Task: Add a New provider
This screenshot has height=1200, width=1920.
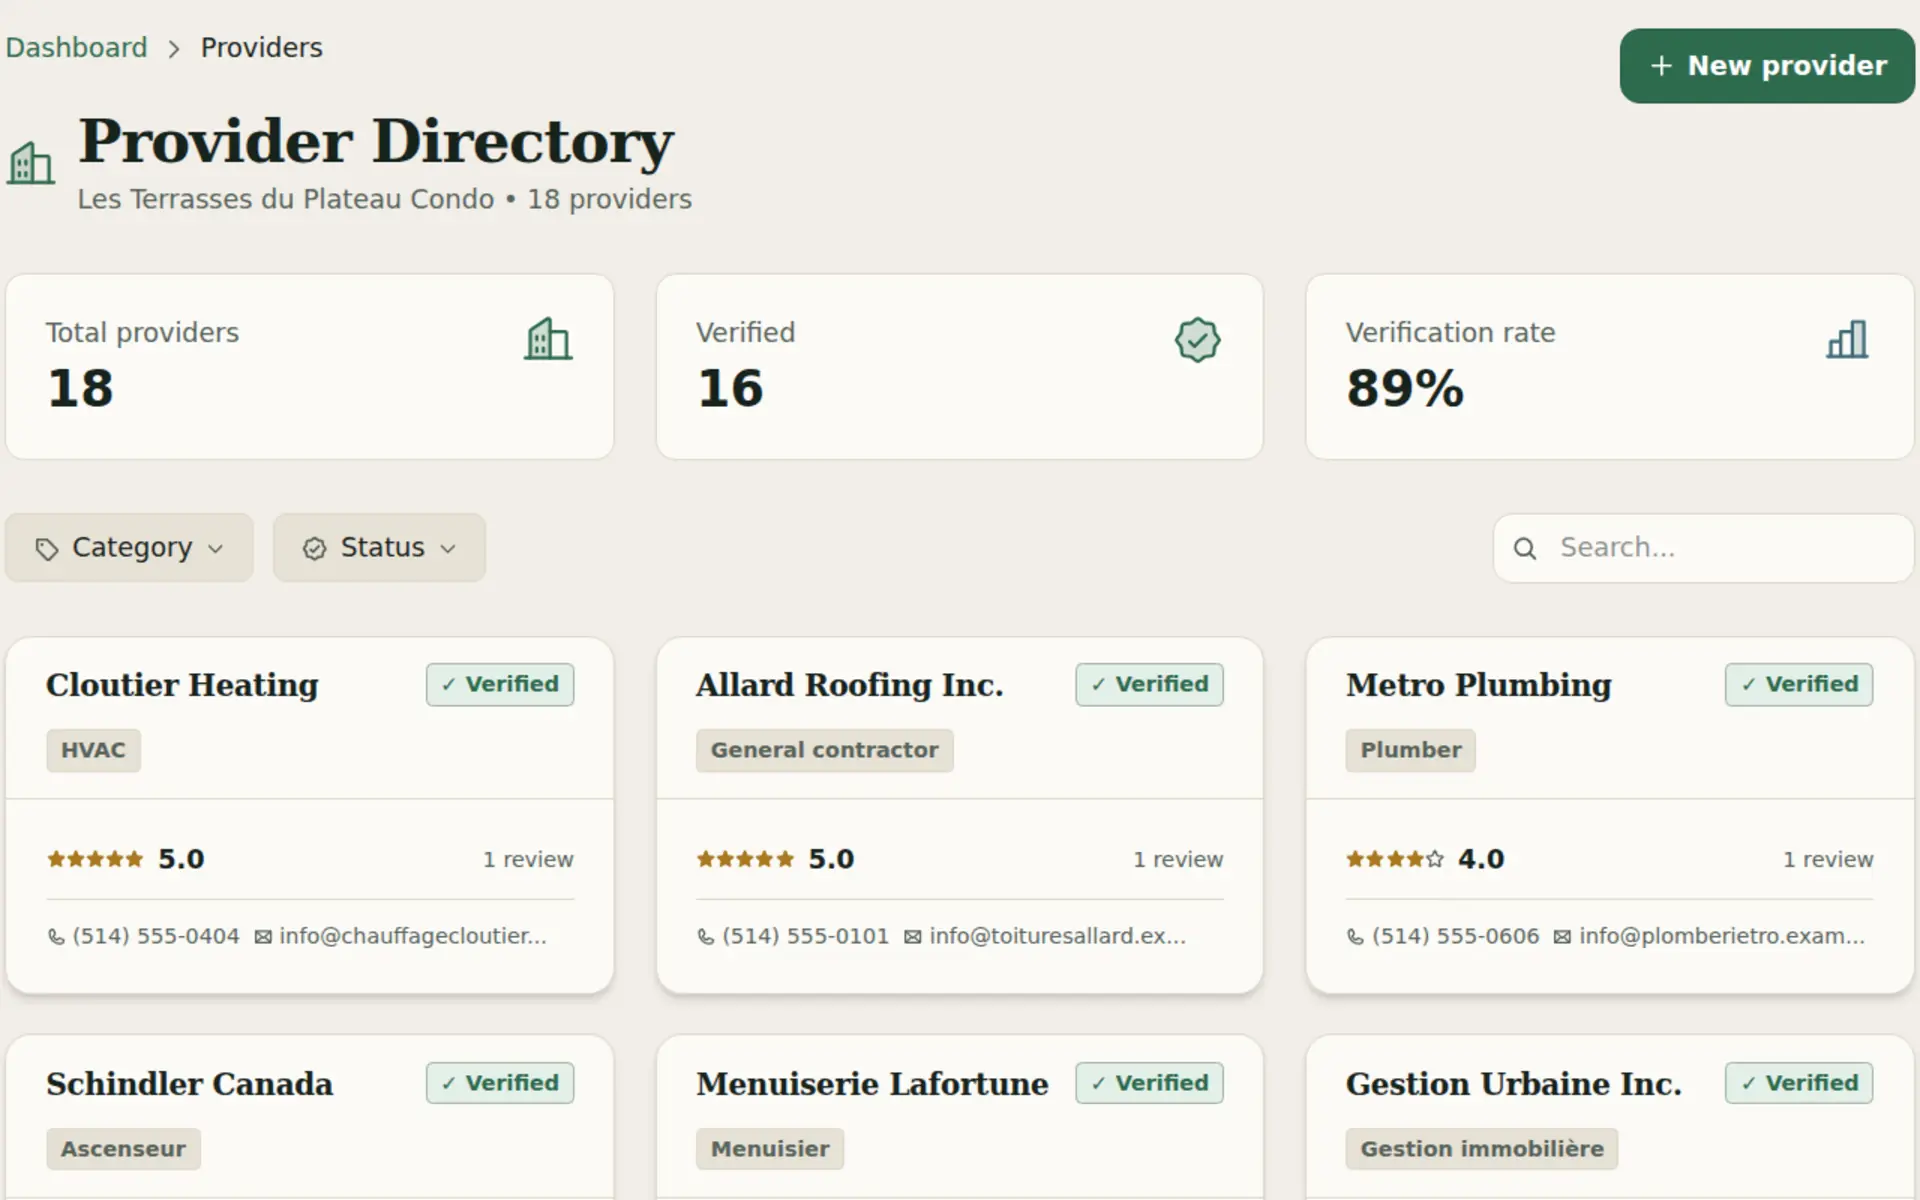Action: click(x=1767, y=66)
